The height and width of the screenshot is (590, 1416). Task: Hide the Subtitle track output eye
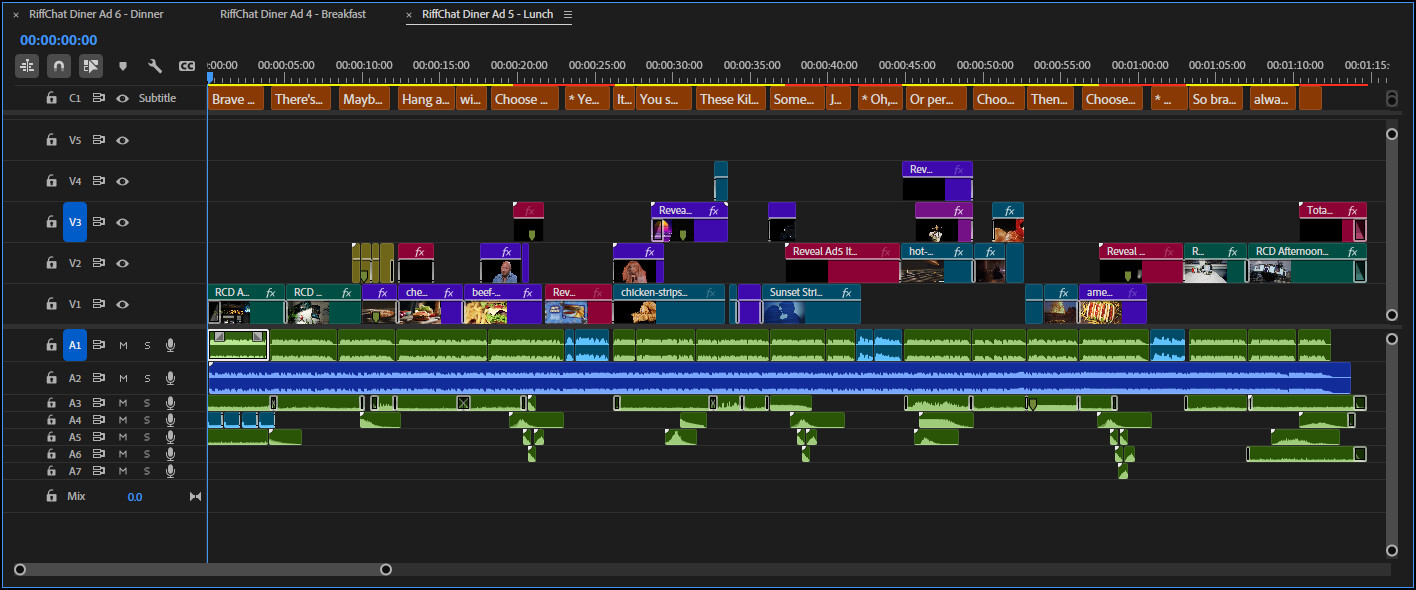123,98
